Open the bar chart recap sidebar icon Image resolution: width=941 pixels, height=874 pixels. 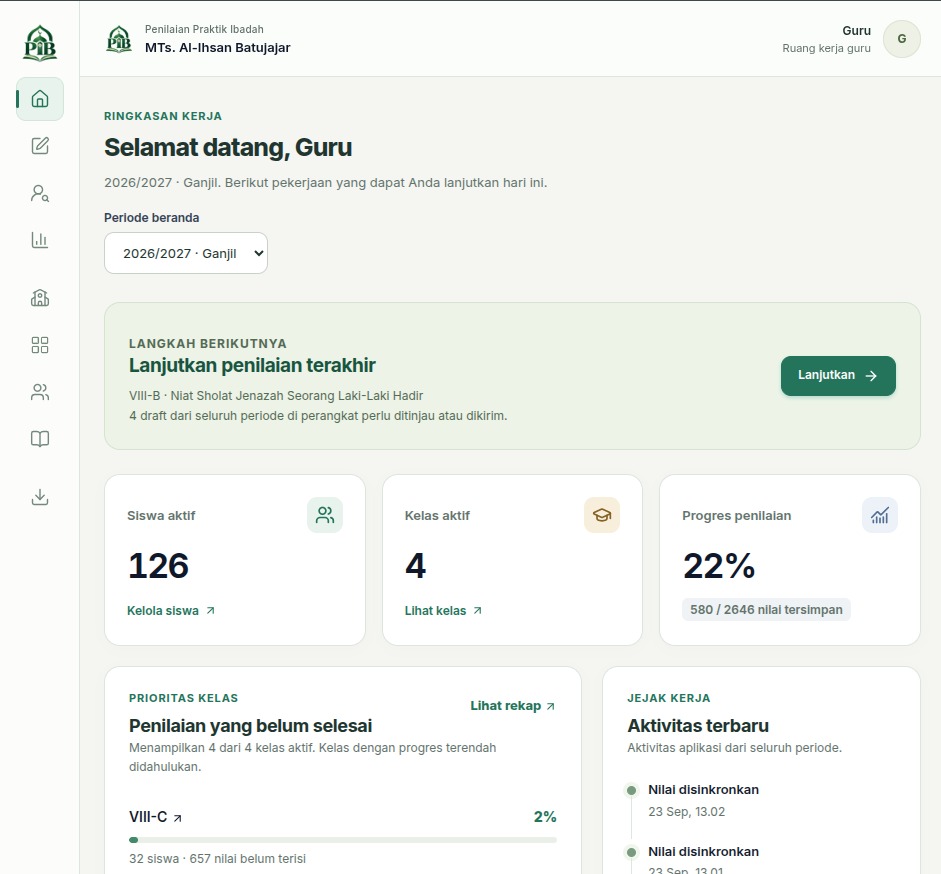tap(40, 240)
